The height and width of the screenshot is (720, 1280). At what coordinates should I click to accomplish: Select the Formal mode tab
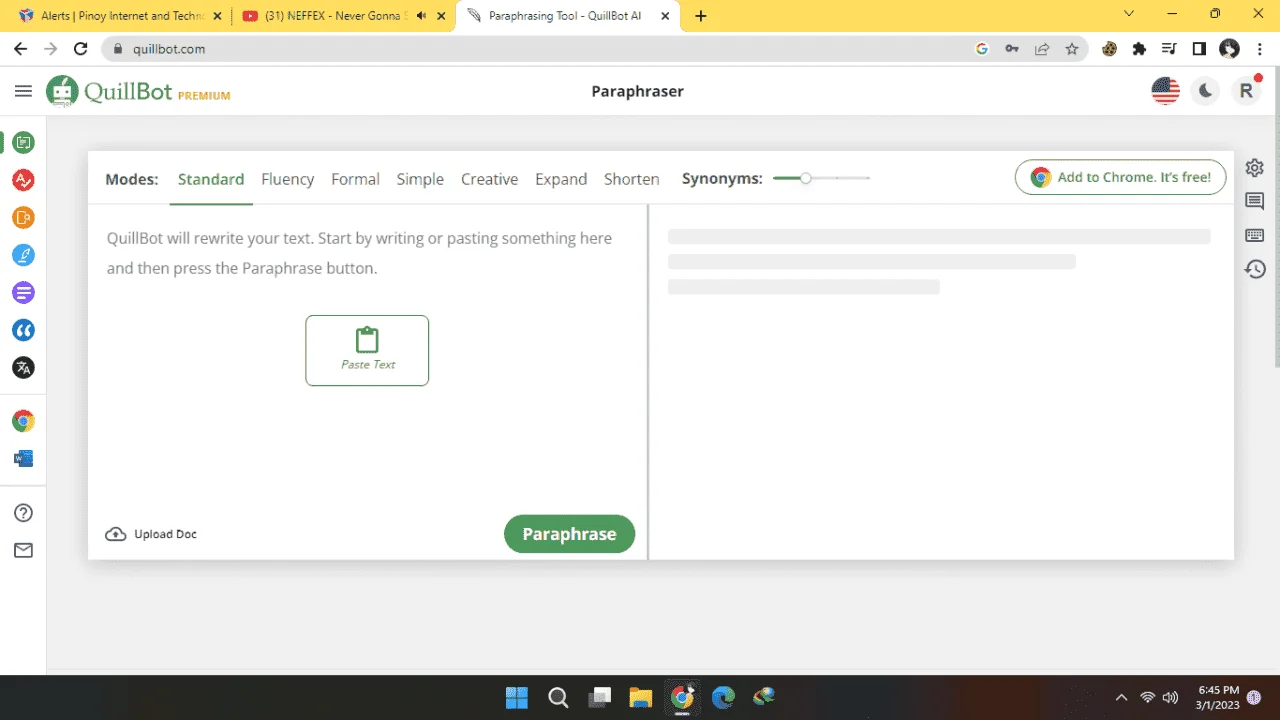pos(355,179)
